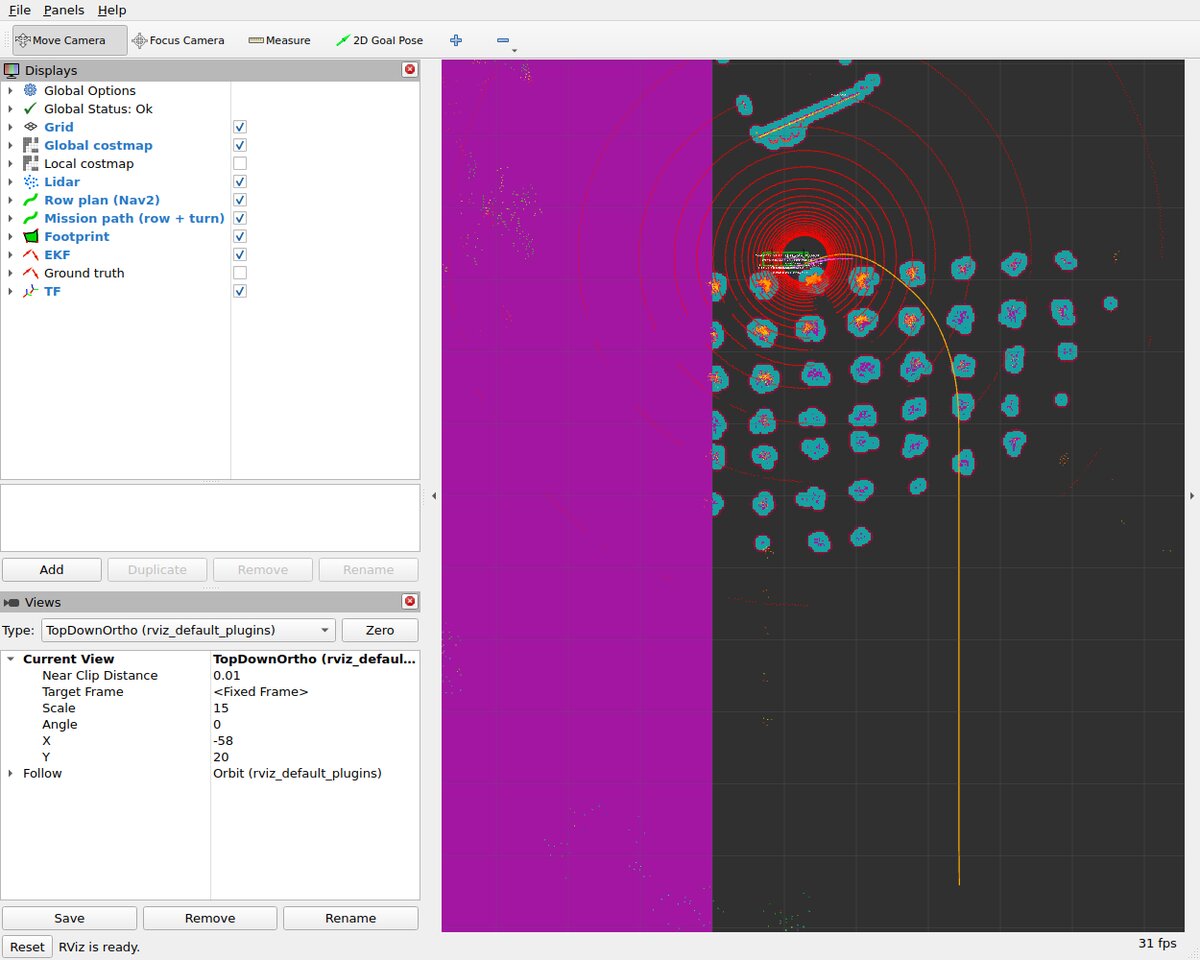Disable the Global costmap checkbox
Viewport: 1200px width, 960px height.
coord(240,145)
